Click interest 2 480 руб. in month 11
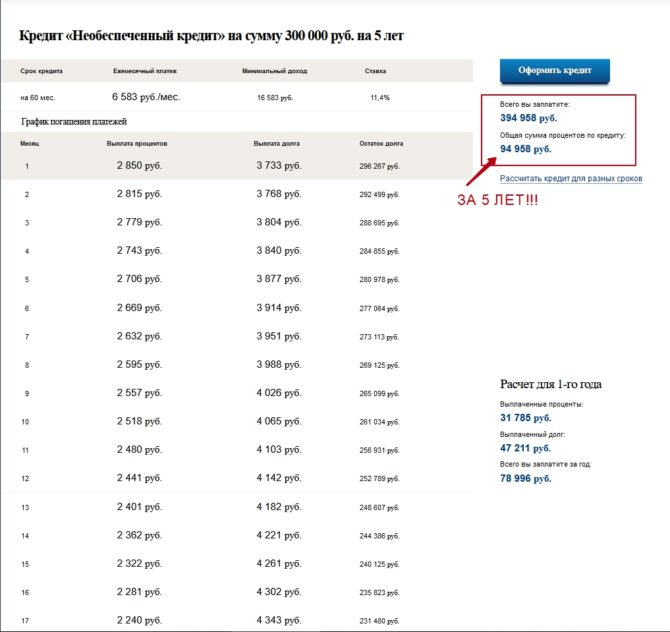The image size is (670, 632). click(139, 449)
